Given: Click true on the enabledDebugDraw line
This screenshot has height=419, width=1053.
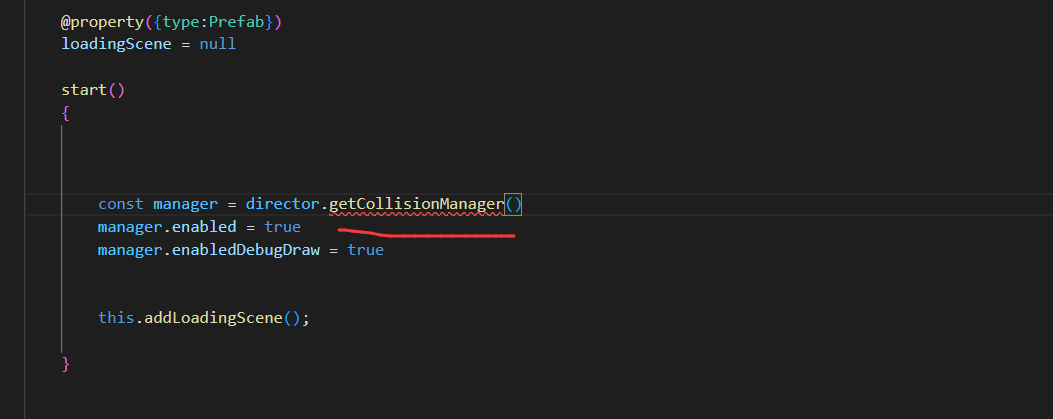Looking at the screenshot, I should point(365,250).
